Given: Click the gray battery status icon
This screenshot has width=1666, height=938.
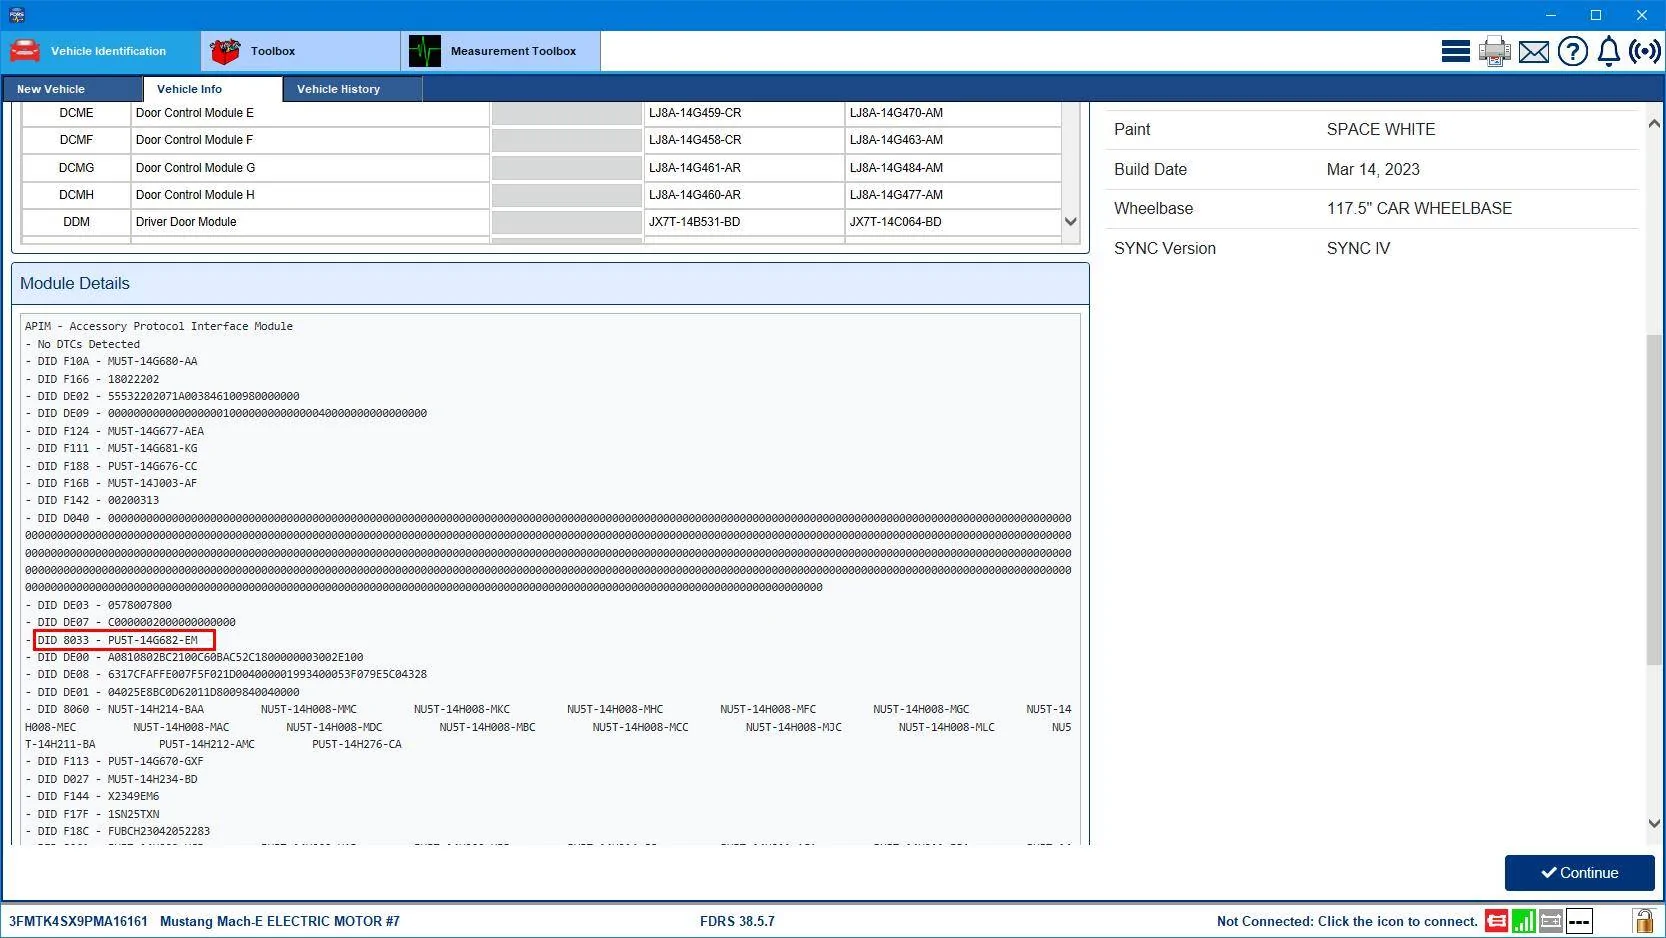Looking at the screenshot, I should point(1551,921).
